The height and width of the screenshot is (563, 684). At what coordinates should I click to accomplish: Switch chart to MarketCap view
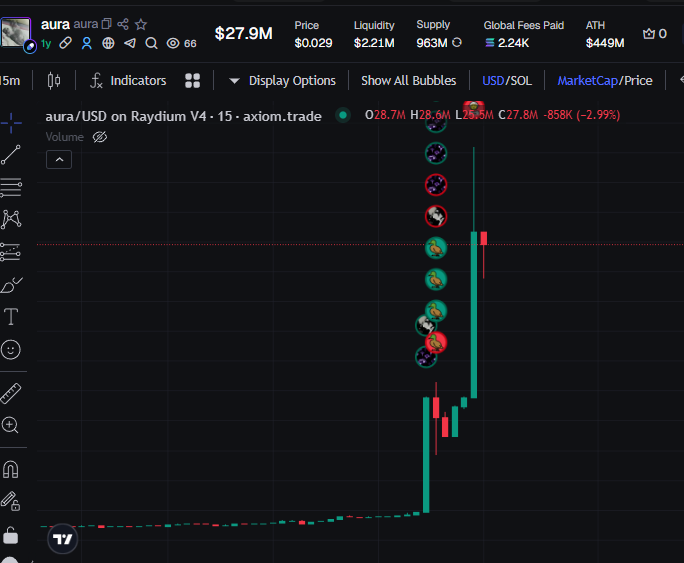[x=588, y=81]
